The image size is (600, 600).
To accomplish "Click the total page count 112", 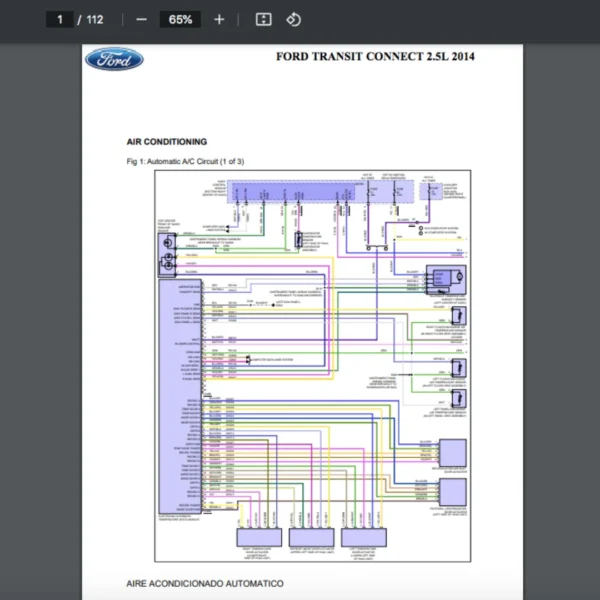I will pyautogui.click(x=95, y=19).
